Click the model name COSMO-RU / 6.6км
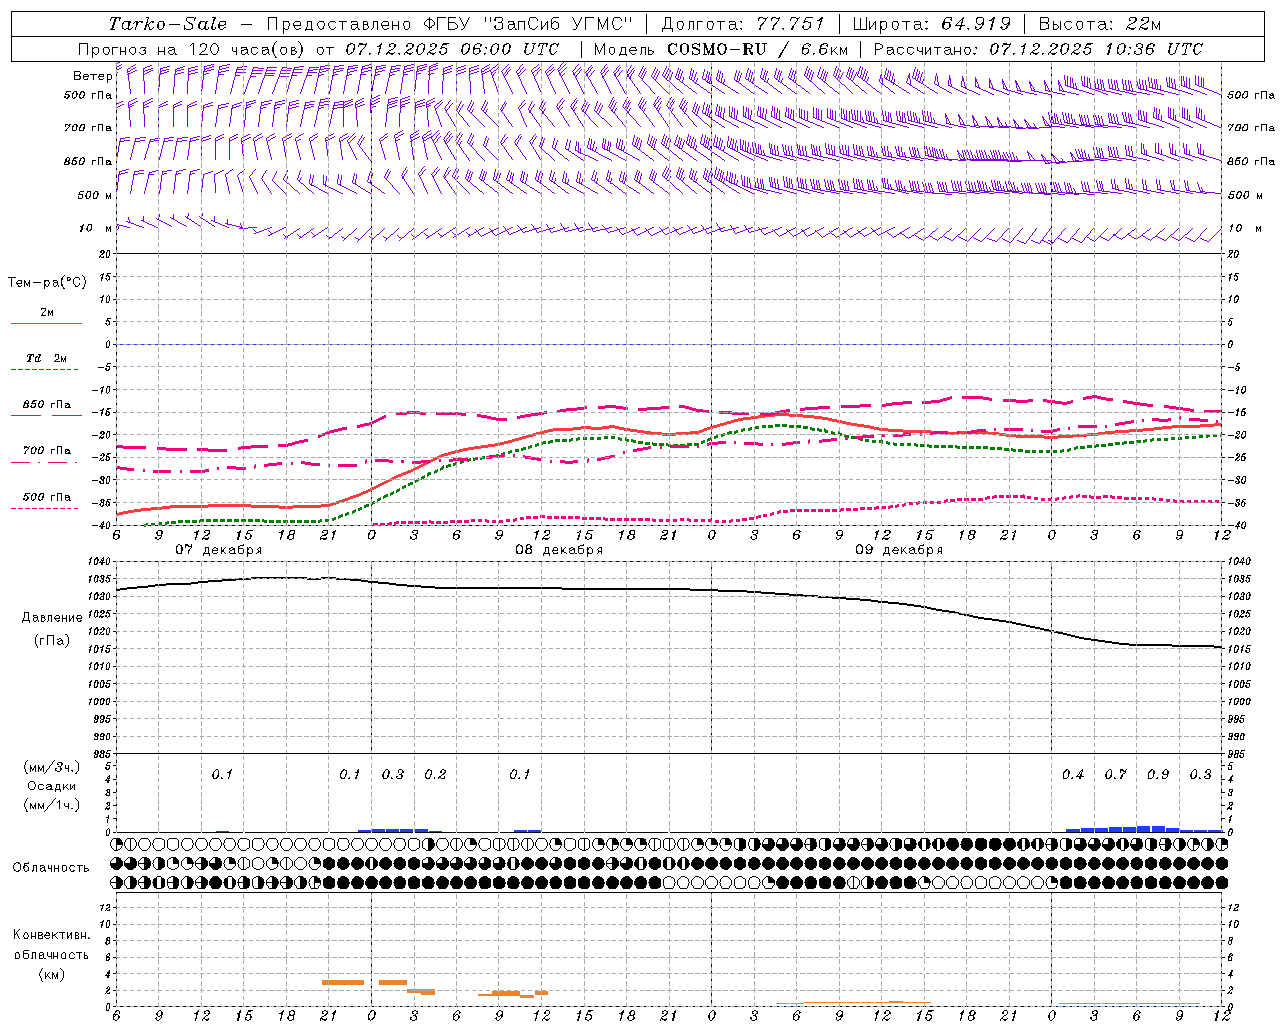This screenshot has height=1024, width=1280. 757,49
